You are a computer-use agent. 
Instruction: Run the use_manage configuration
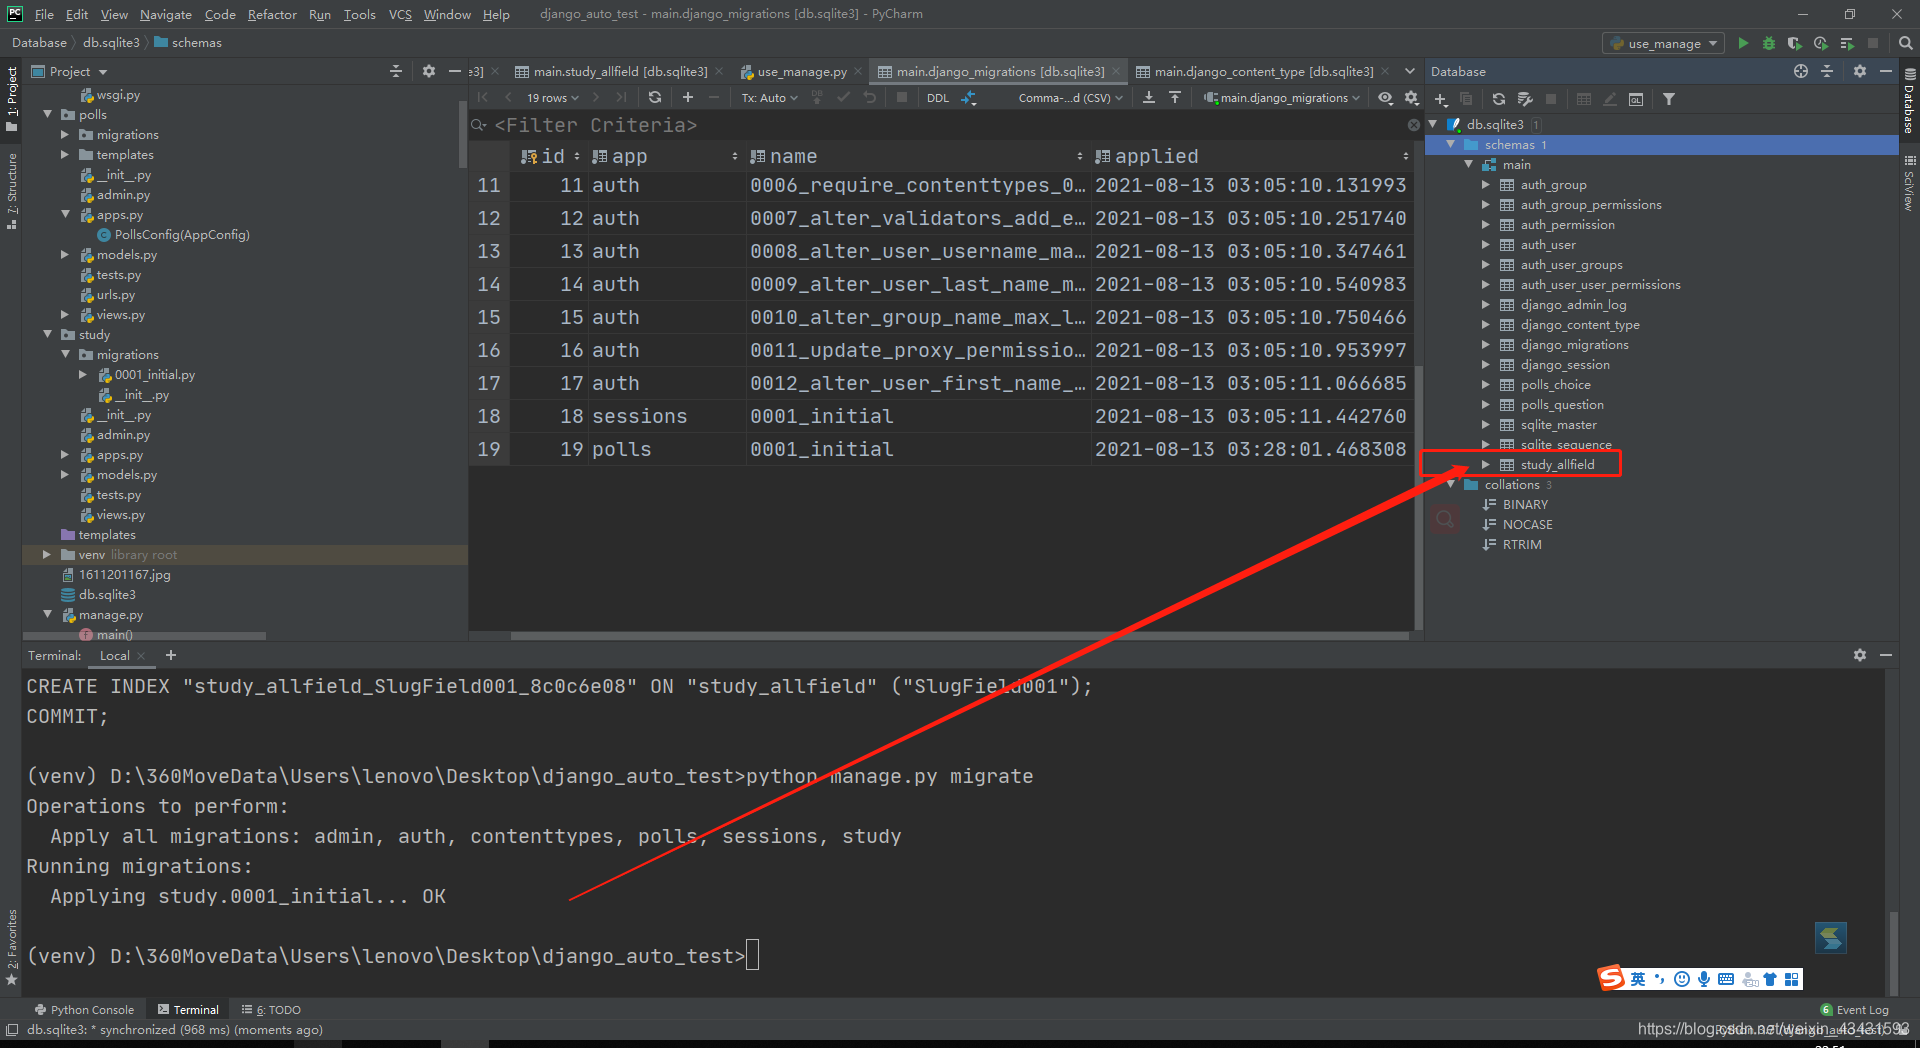[x=1742, y=43]
